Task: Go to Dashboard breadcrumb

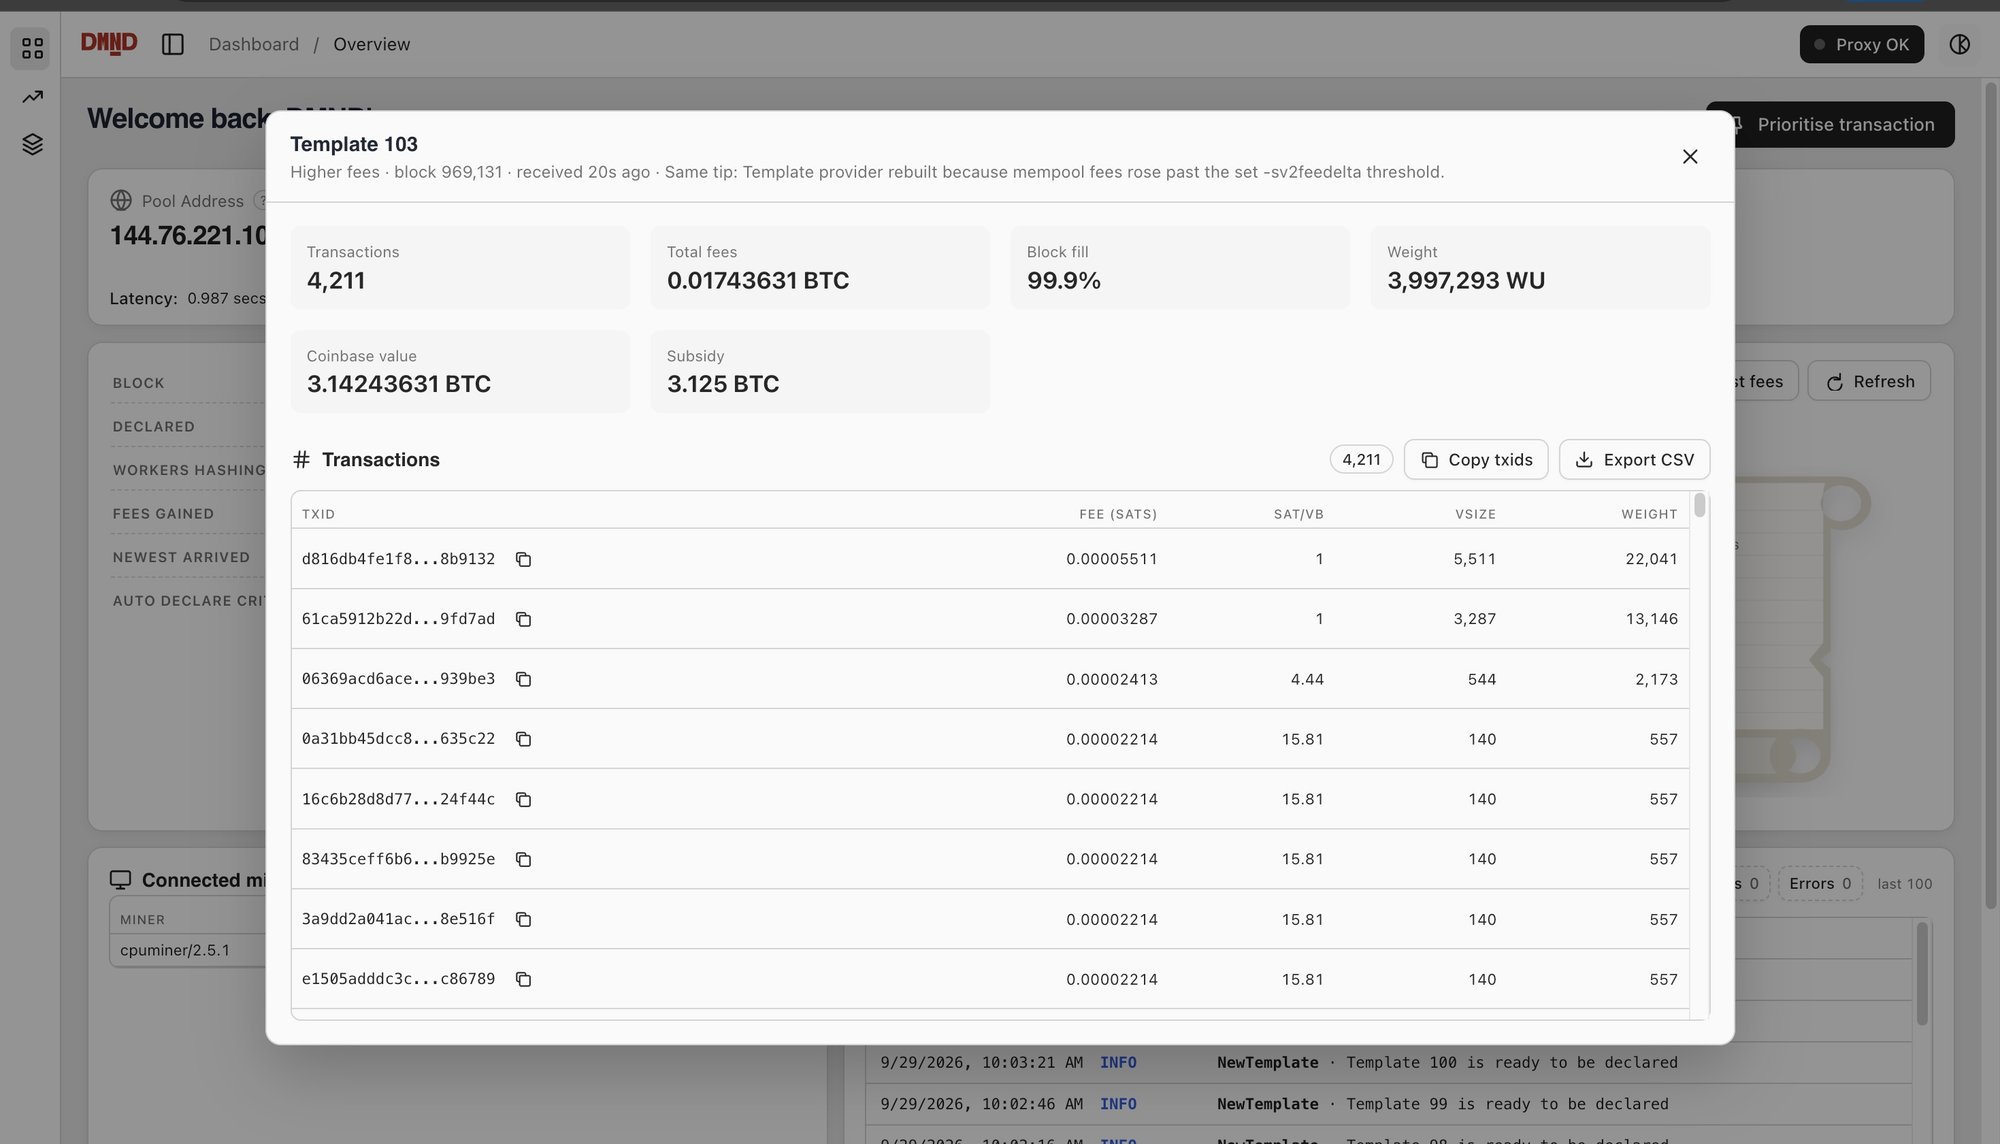Action: [254, 44]
